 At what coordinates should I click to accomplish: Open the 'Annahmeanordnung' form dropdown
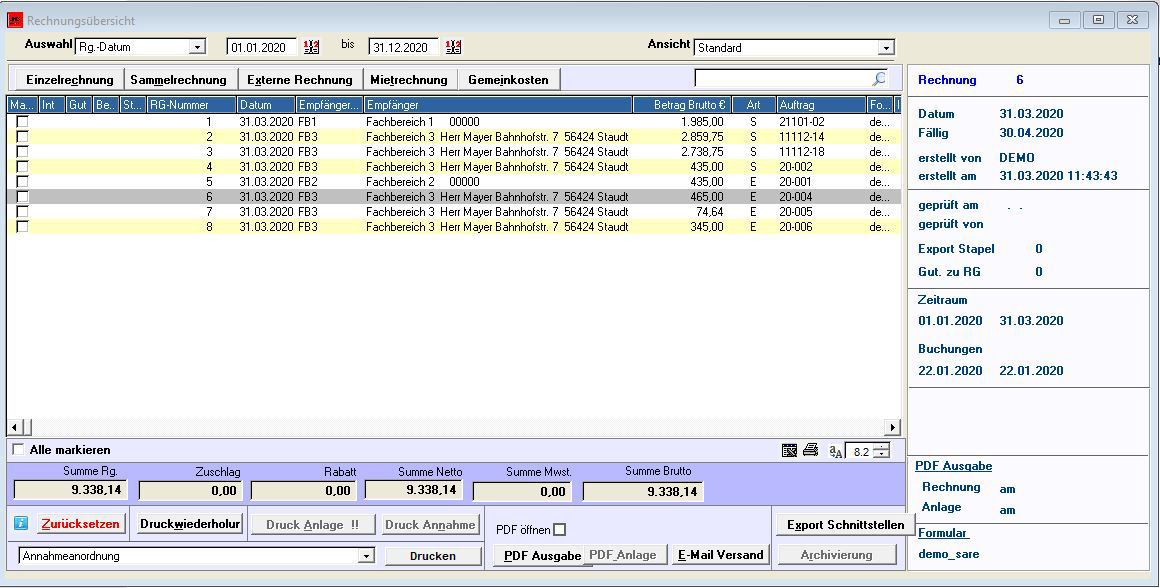[366, 556]
